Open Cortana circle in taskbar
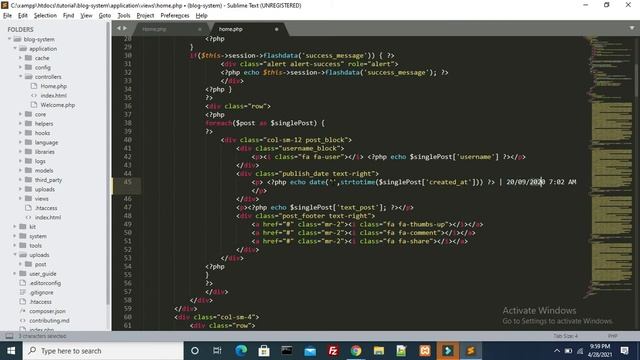 [195, 351]
